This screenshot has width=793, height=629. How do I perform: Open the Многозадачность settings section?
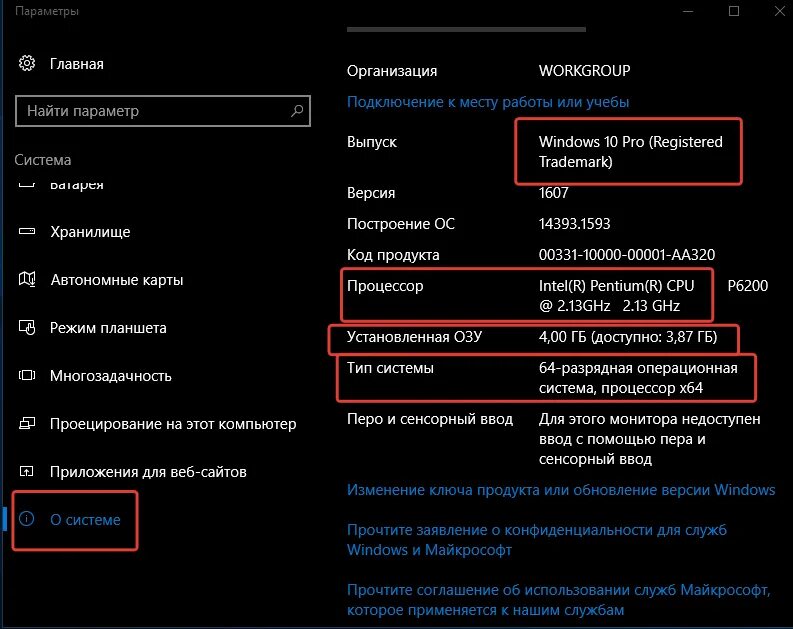(x=111, y=376)
